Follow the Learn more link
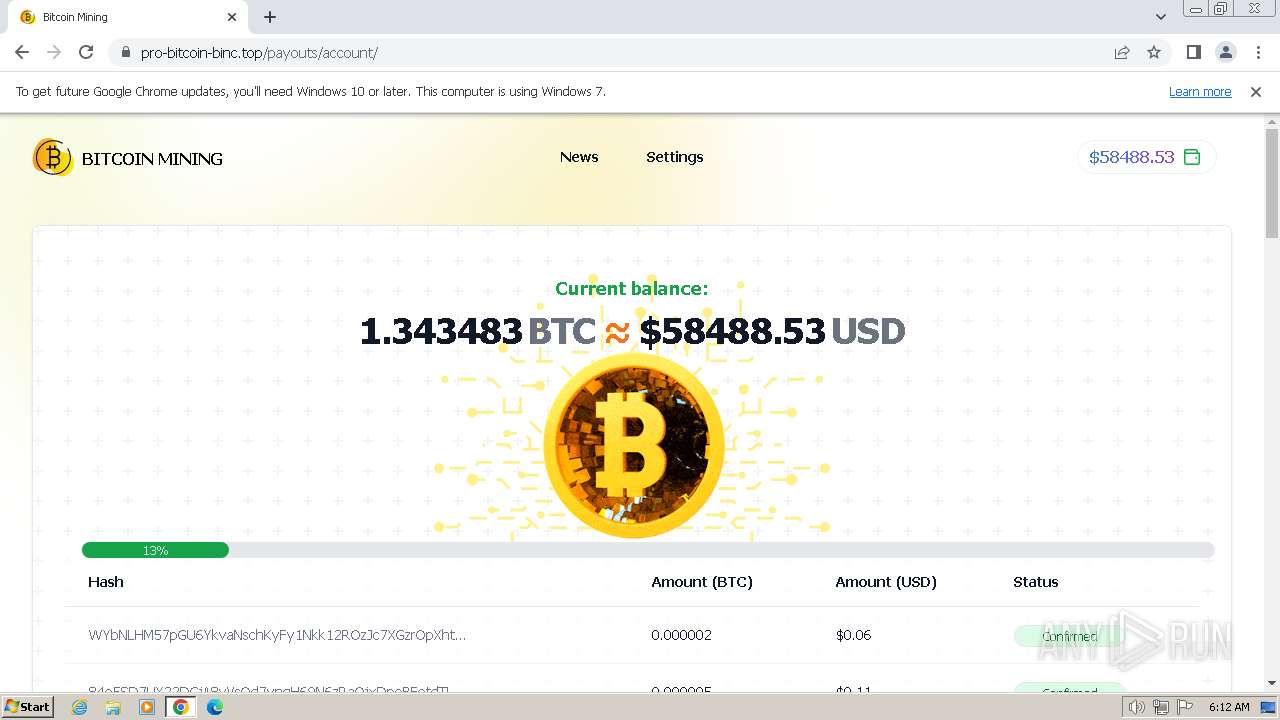 click(x=1200, y=91)
